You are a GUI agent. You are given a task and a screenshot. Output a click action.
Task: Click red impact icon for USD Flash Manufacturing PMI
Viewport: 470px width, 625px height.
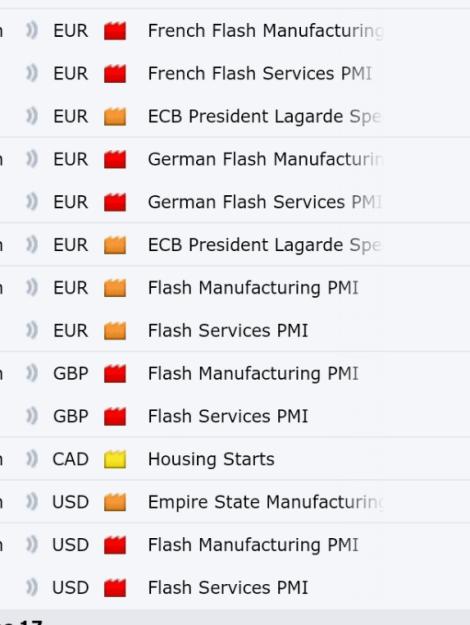pos(115,545)
